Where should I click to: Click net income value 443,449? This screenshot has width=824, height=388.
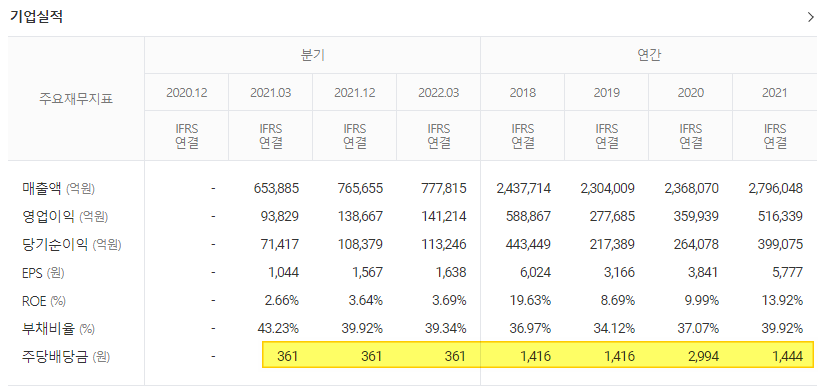point(527,244)
